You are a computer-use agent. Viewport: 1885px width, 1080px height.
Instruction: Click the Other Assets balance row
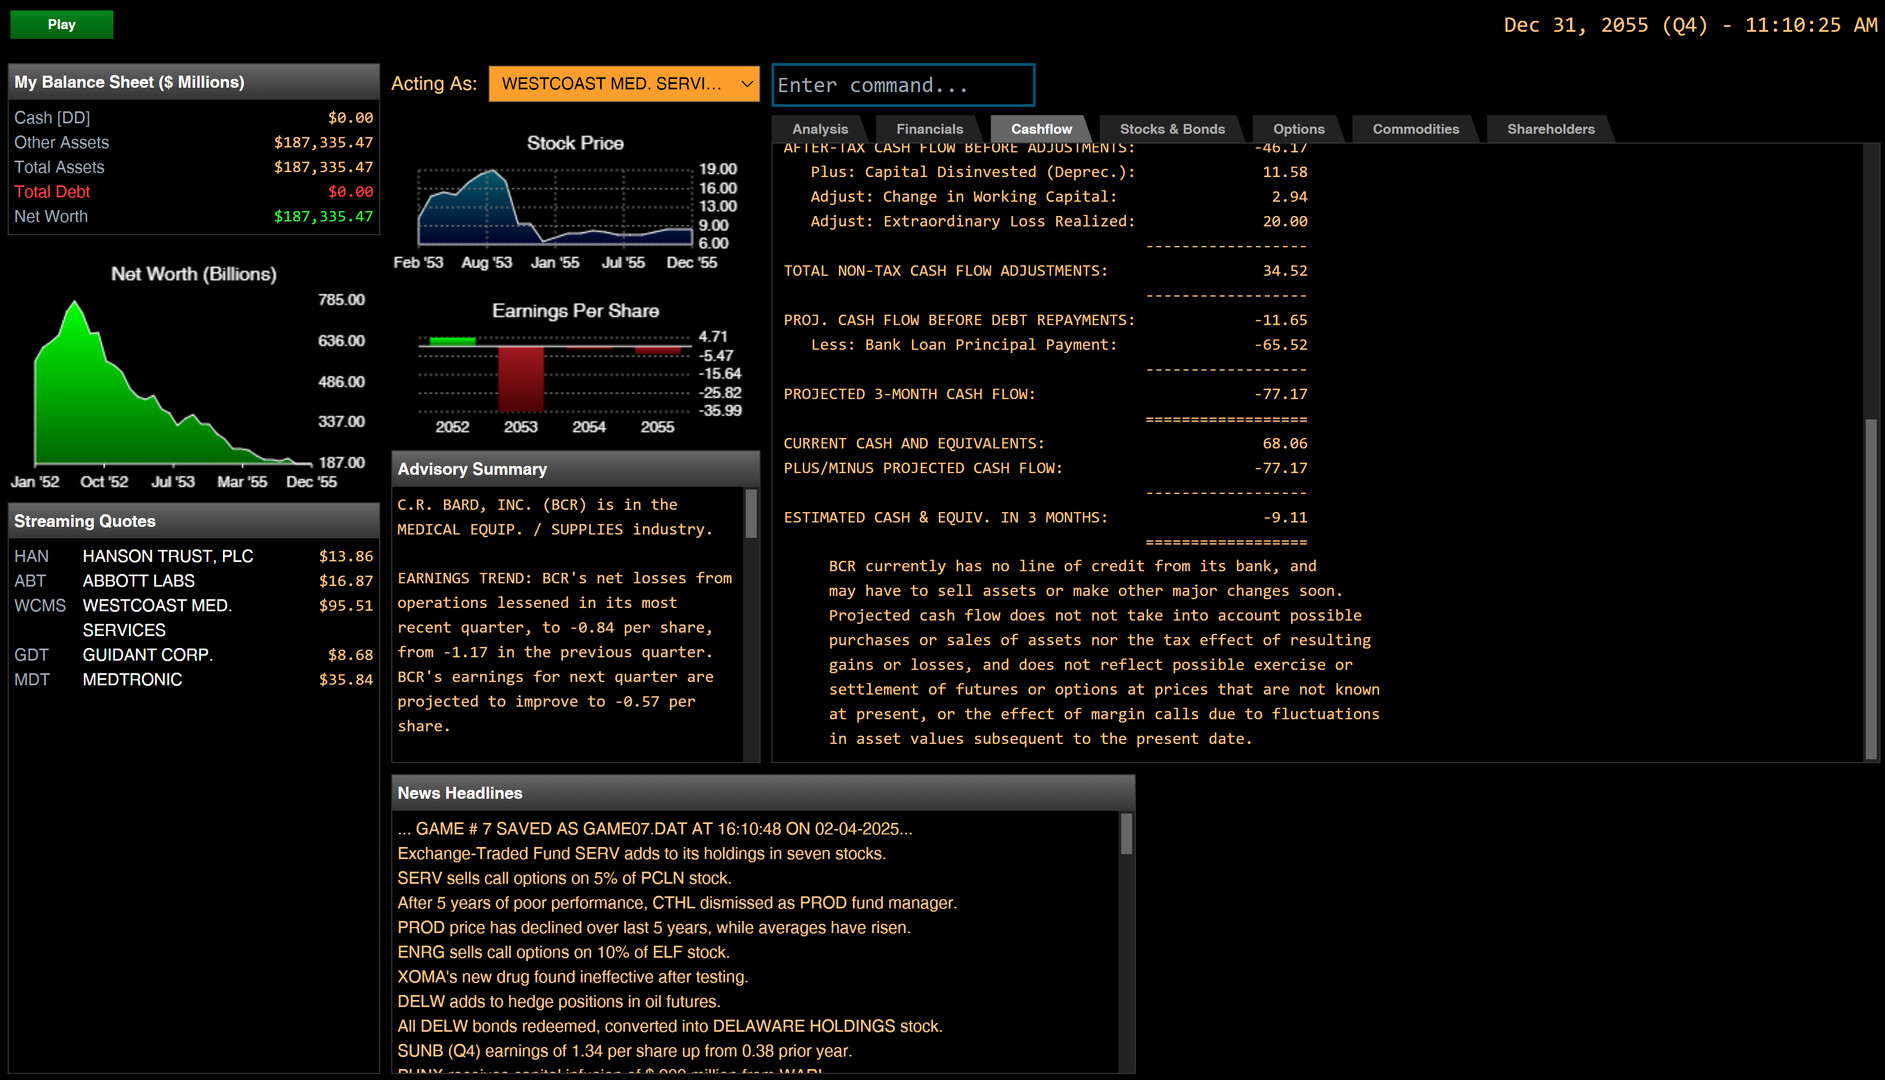coord(193,143)
